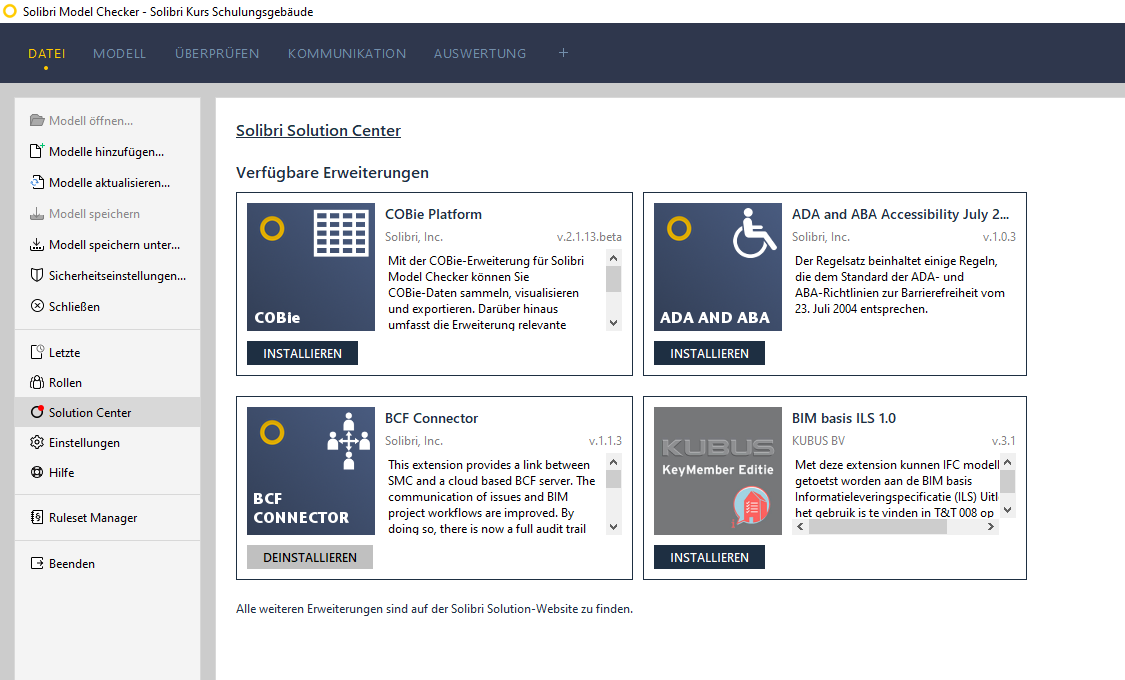
Task: Click the Rollen backpack icon
Action: click(37, 382)
